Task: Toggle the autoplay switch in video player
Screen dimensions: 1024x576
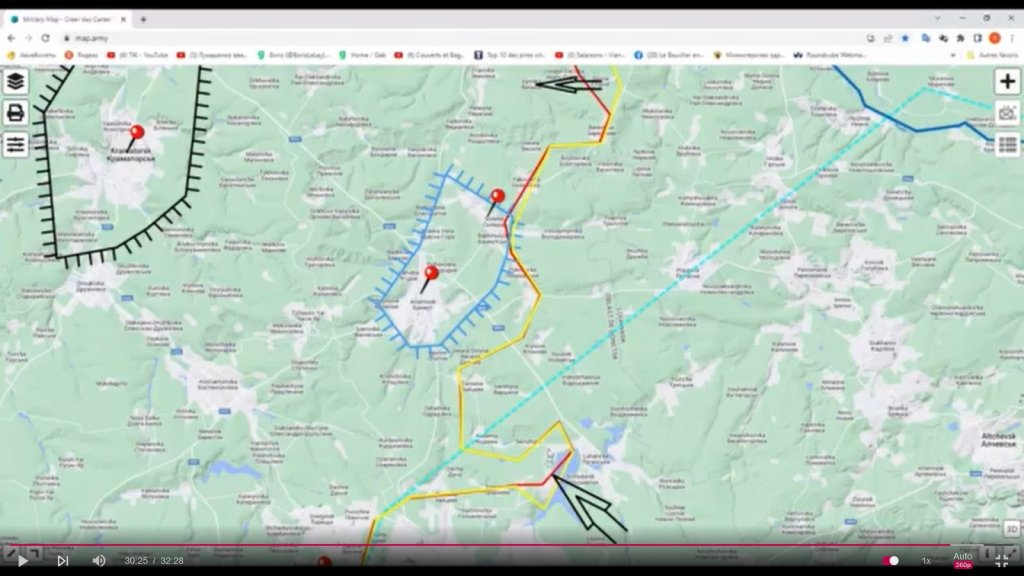Action: (889, 561)
